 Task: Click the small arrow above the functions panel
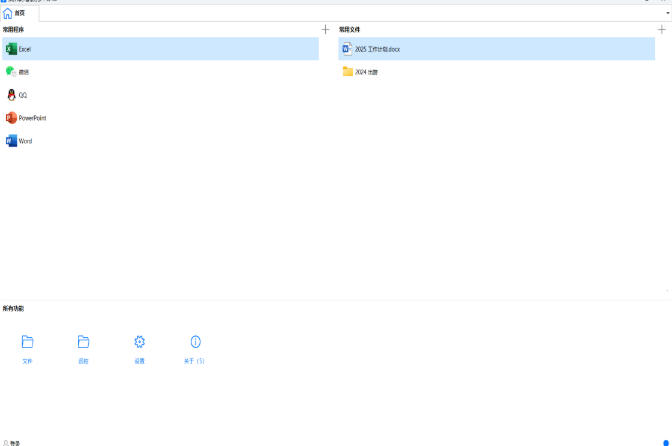coord(666,291)
